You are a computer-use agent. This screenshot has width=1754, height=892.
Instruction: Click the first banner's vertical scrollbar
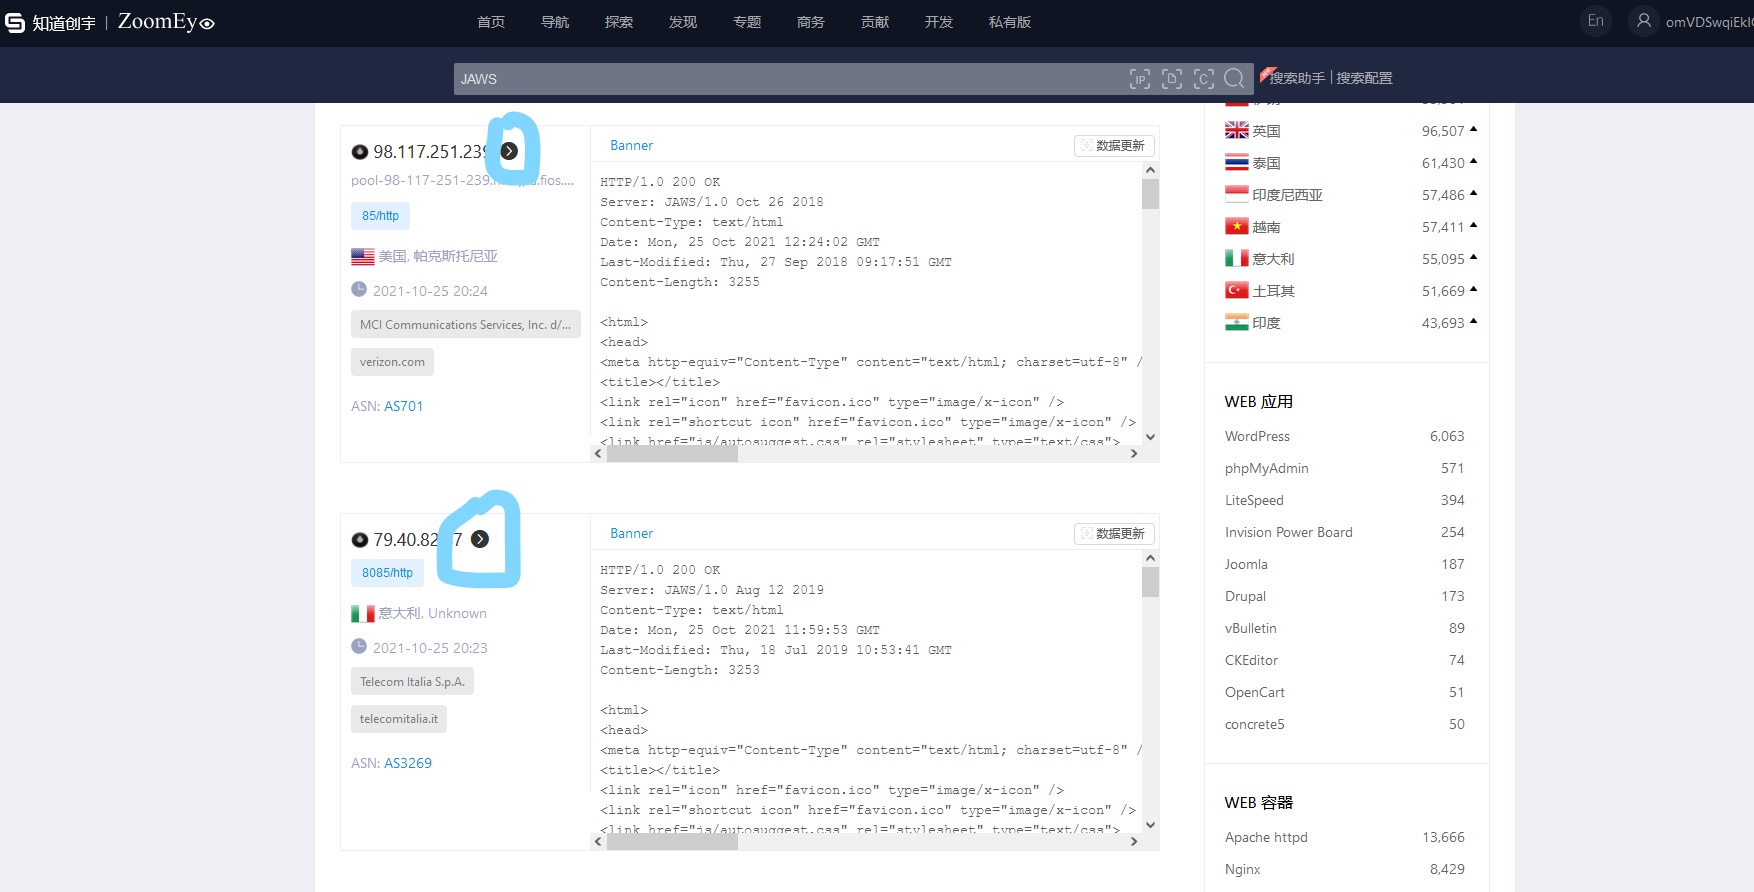click(x=1150, y=194)
